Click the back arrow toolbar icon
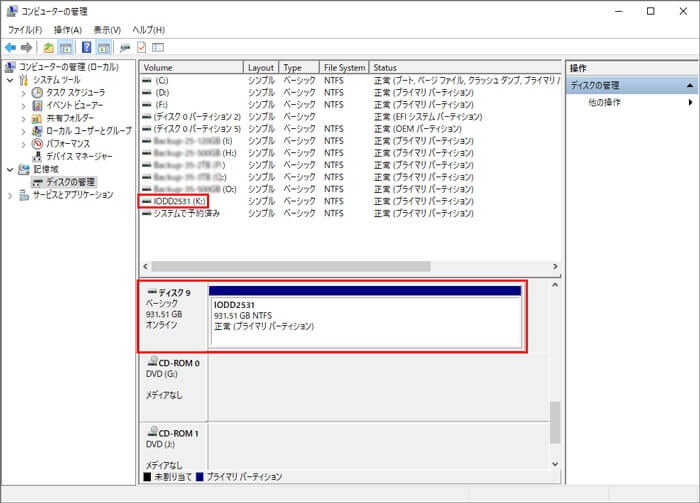The image size is (700, 503). click(10, 47)
